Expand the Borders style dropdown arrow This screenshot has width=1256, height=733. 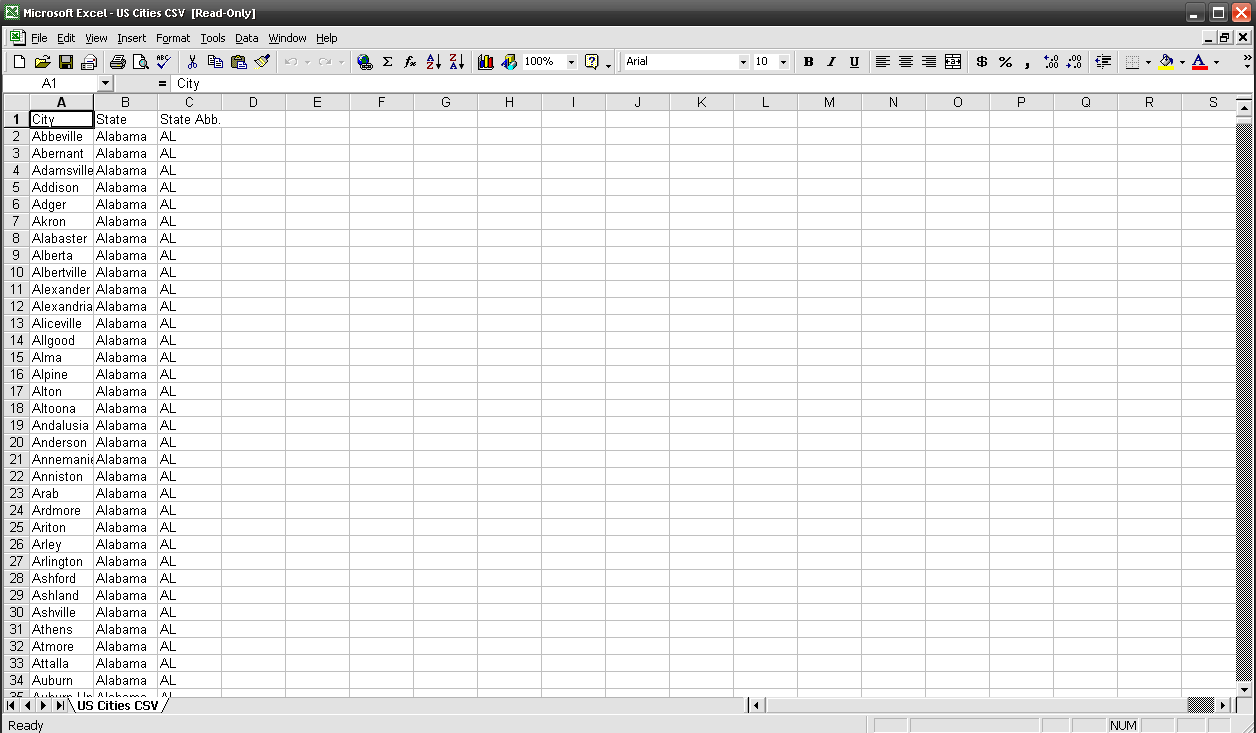tap(1148, 62)
